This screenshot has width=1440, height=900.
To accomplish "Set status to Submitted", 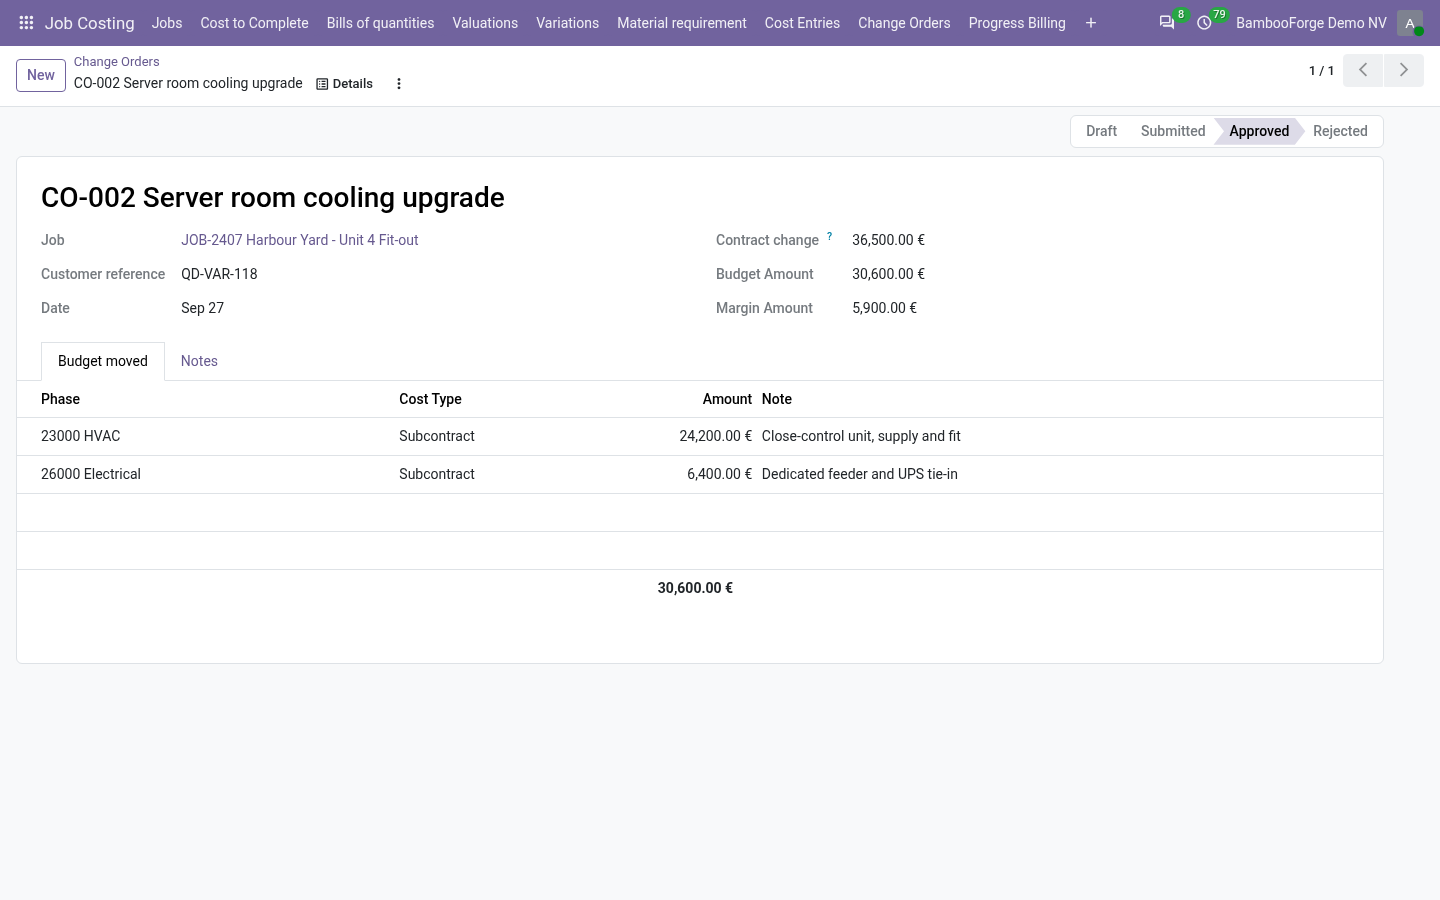I will click(x=1172, y=131).
